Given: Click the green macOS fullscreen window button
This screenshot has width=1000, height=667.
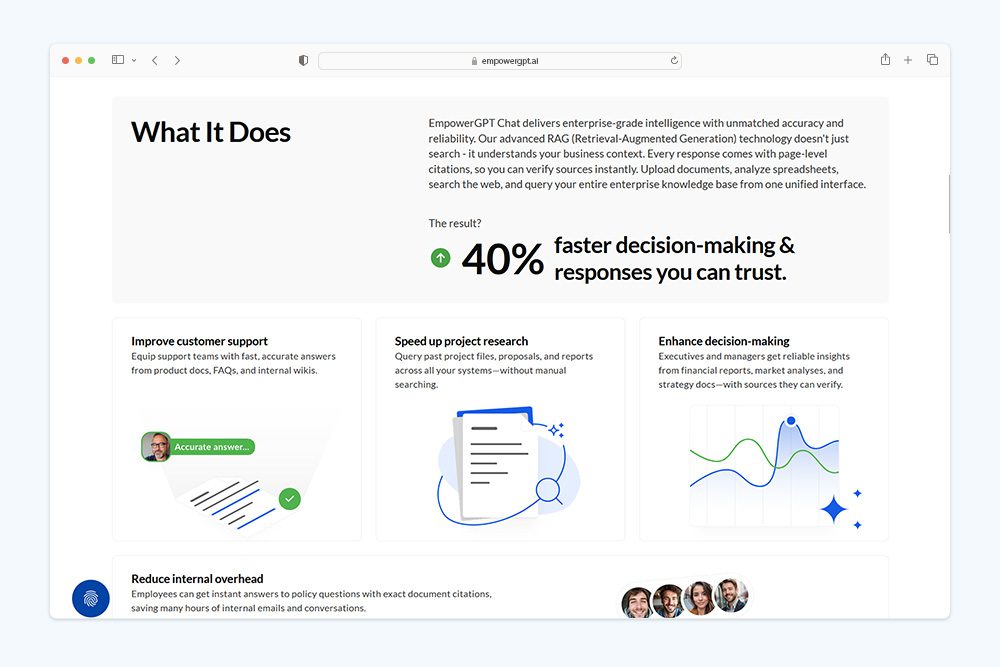Looking at the screenshot, I should (92, 61).
